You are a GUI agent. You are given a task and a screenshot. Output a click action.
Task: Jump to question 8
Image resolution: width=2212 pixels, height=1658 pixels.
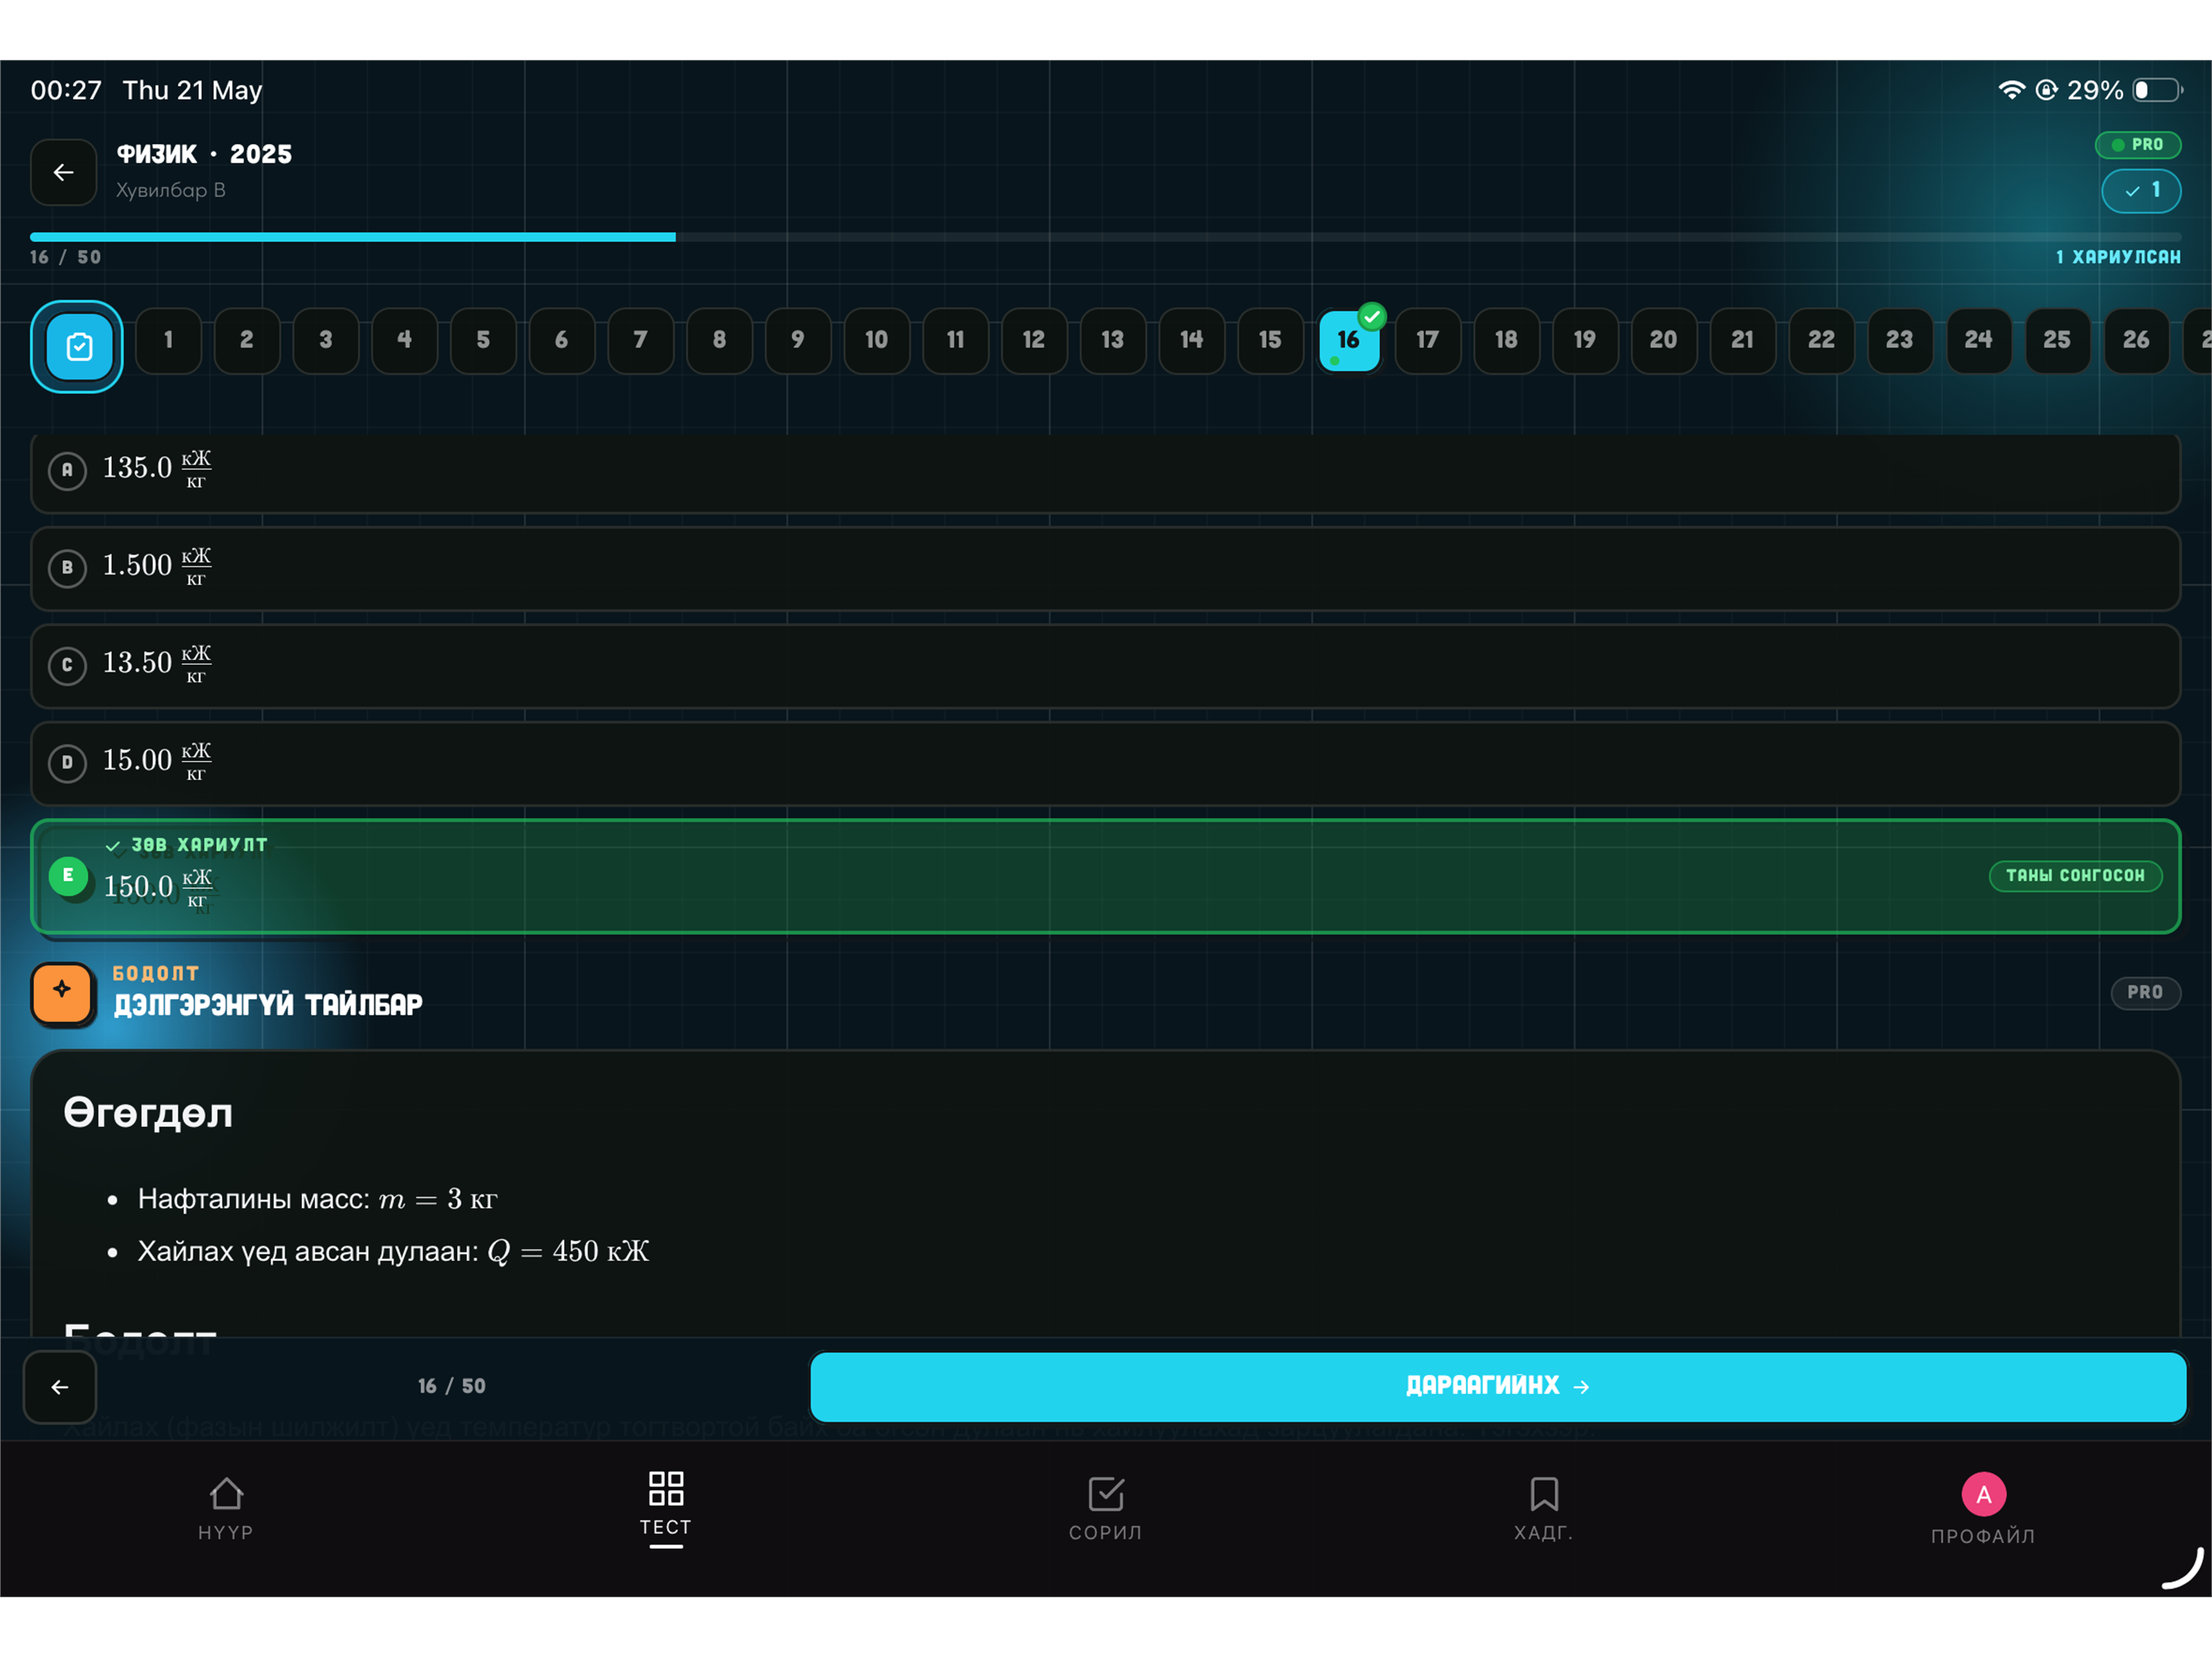[719, 341]
